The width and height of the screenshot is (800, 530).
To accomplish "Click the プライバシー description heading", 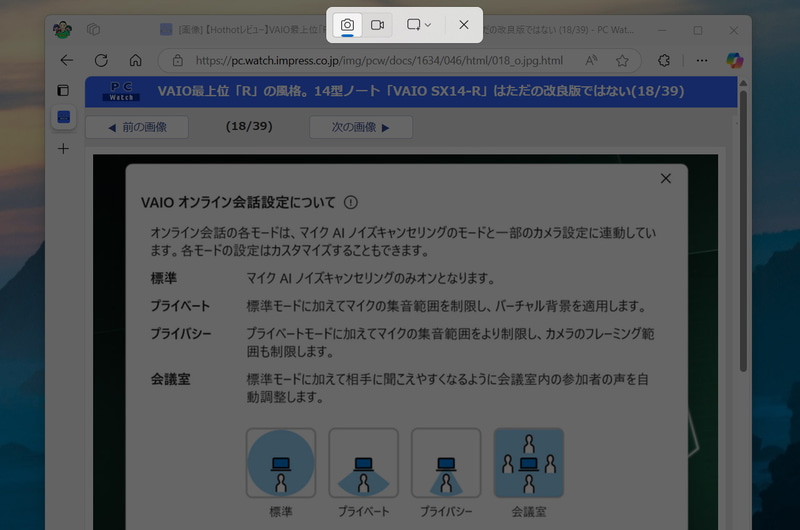I will point(181,334).
